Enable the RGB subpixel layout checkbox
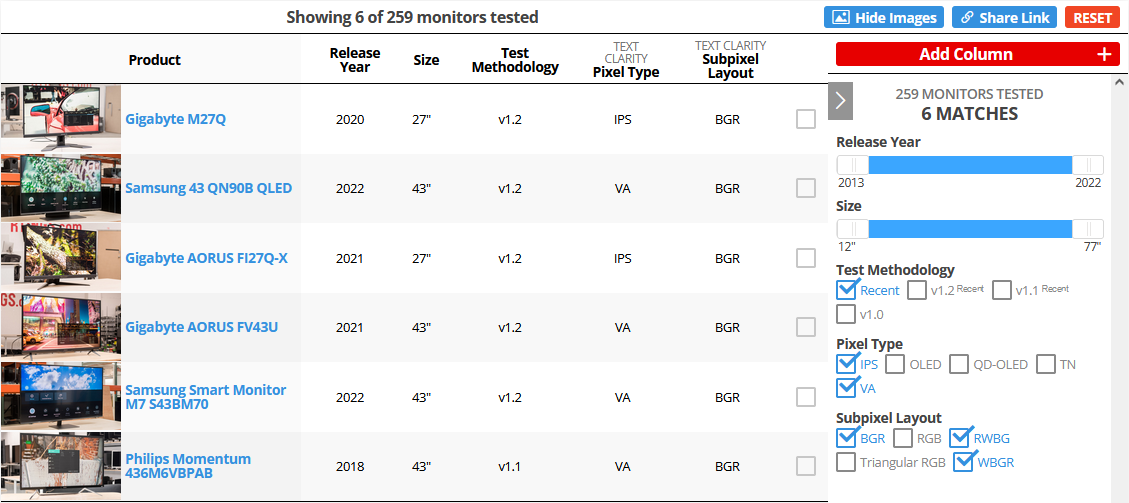 click(903, 438)
